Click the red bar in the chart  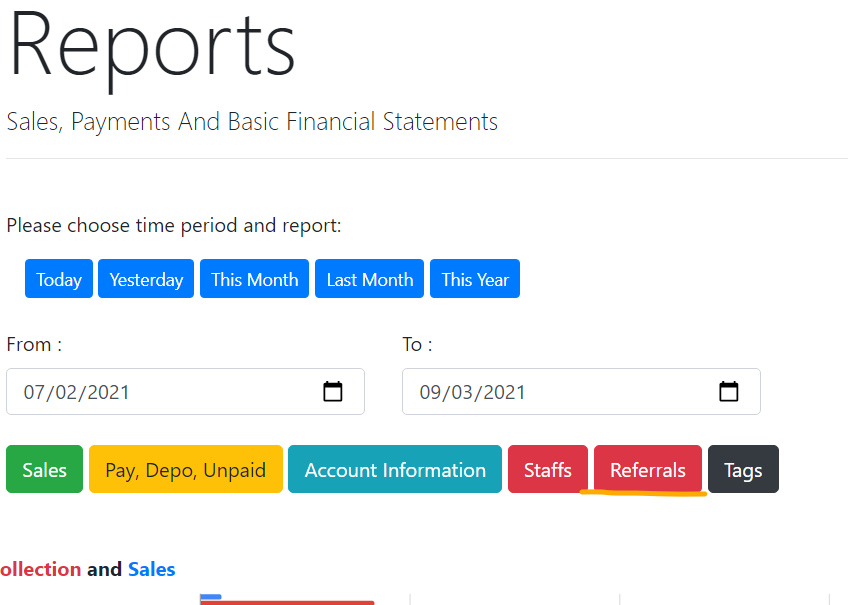[x=287, y=603]
